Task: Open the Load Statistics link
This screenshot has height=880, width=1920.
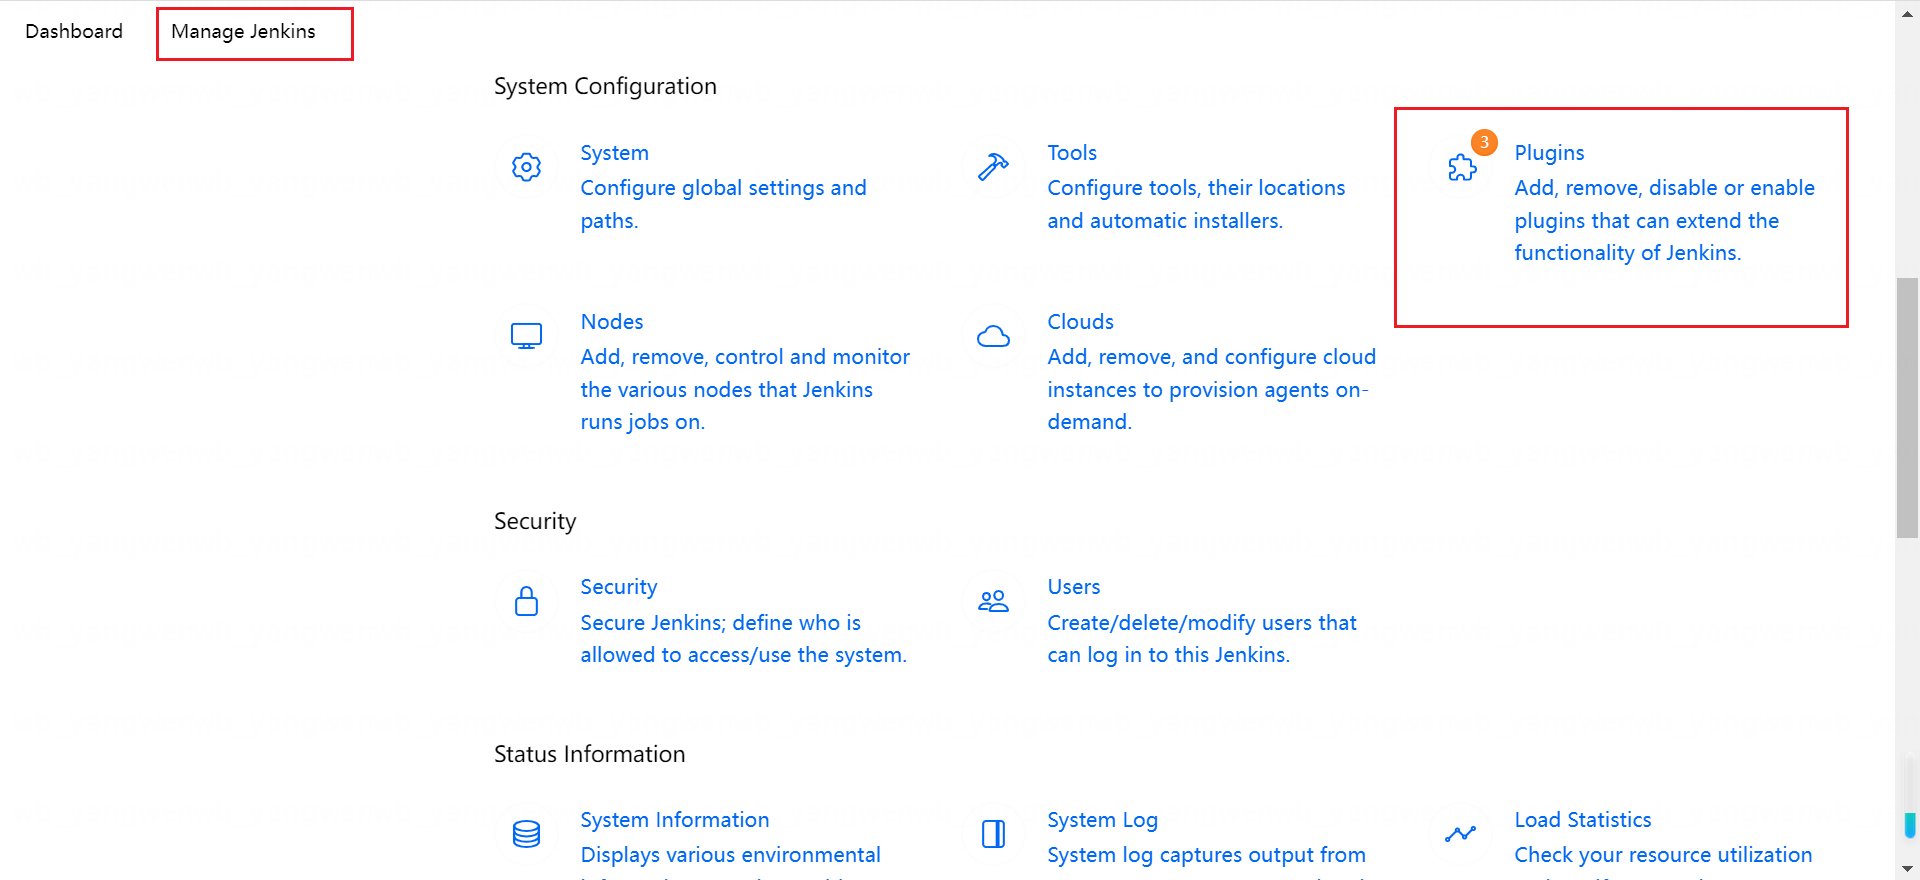Action: point(1582,820)
